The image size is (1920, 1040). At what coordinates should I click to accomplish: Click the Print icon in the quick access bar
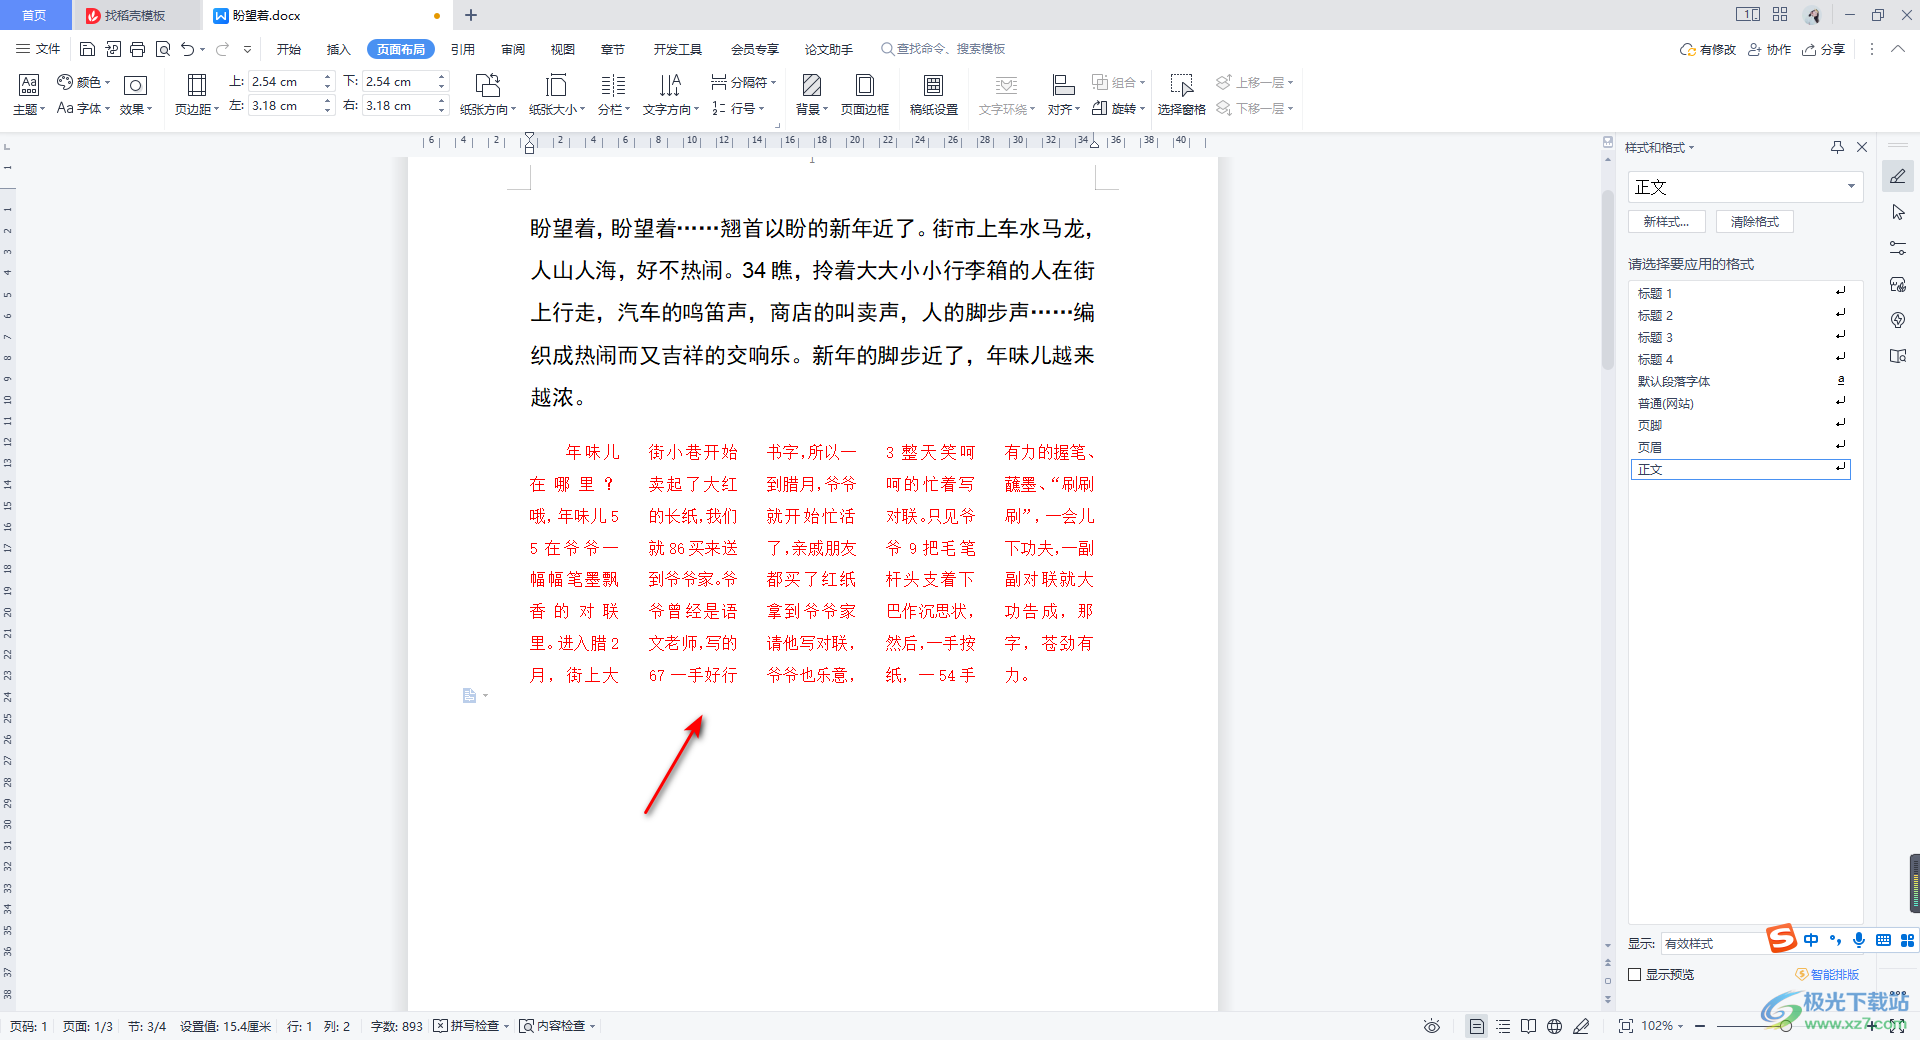click(x=137, y=49)
